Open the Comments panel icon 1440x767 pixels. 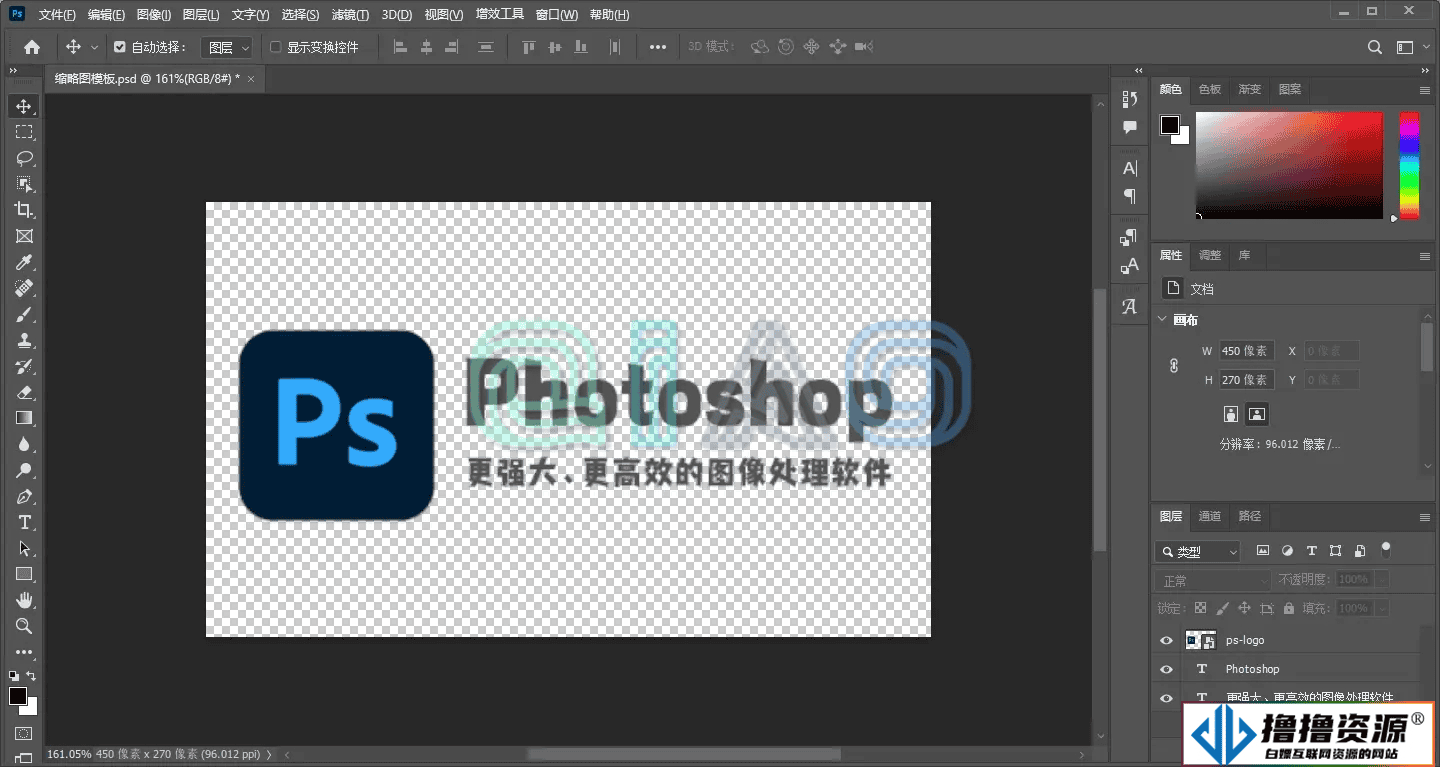[x=1130, y=127]
